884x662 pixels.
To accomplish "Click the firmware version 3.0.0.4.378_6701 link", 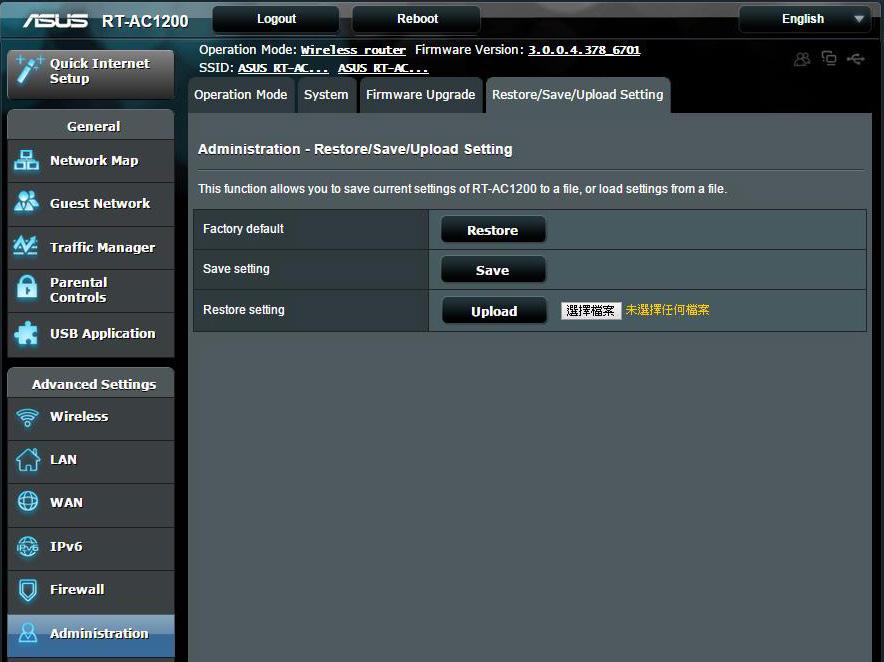I will pyautogui.click(x=584, y=50).
